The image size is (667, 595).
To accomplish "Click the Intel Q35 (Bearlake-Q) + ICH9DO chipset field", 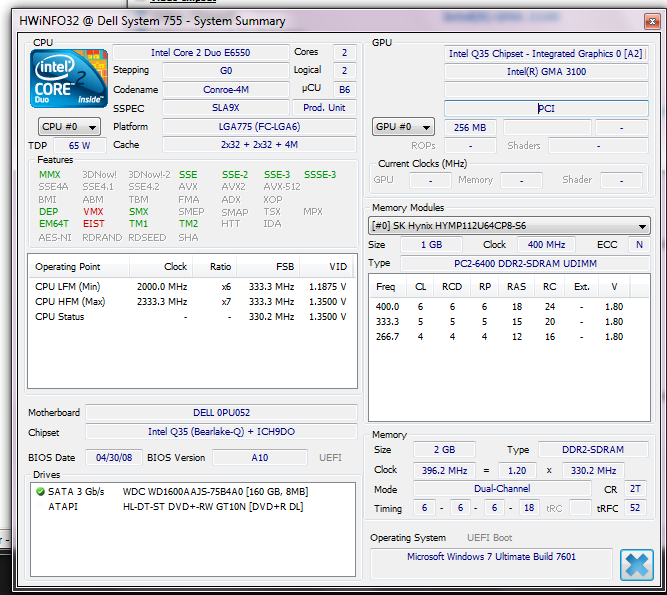I will 221,432.
